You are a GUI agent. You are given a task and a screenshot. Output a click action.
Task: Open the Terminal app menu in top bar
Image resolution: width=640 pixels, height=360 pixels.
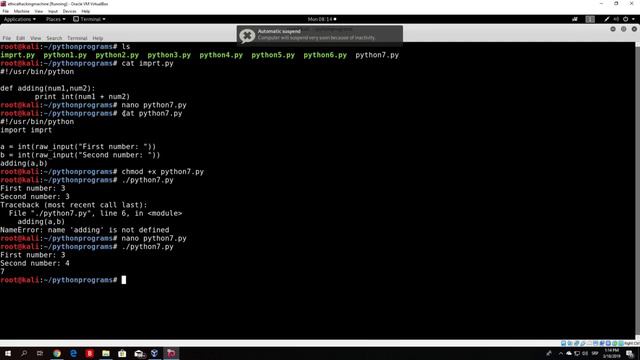click(x=89, y=19)
